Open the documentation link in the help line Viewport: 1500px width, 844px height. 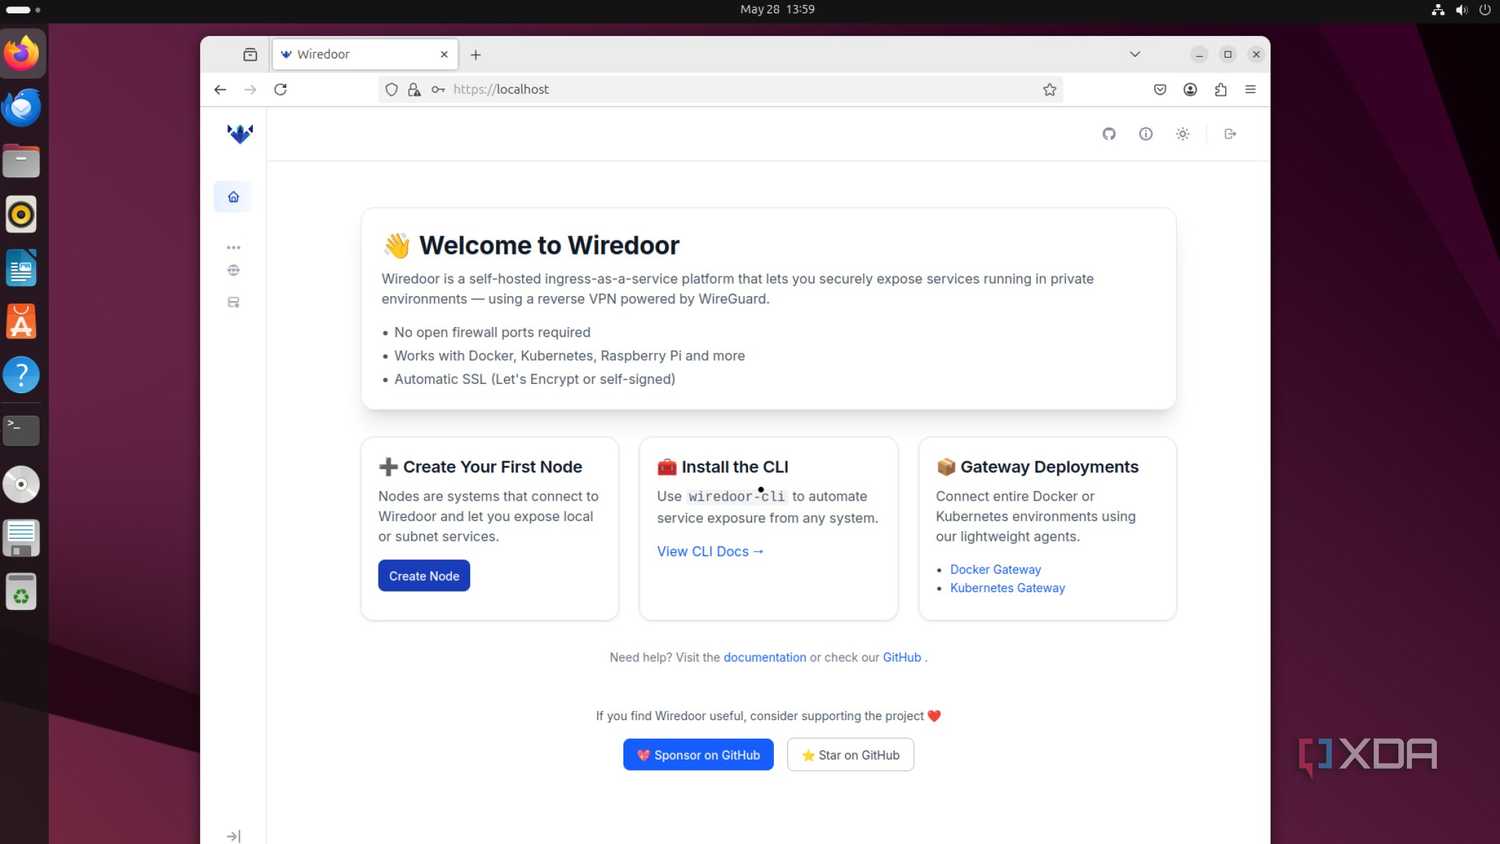[764, 657]
